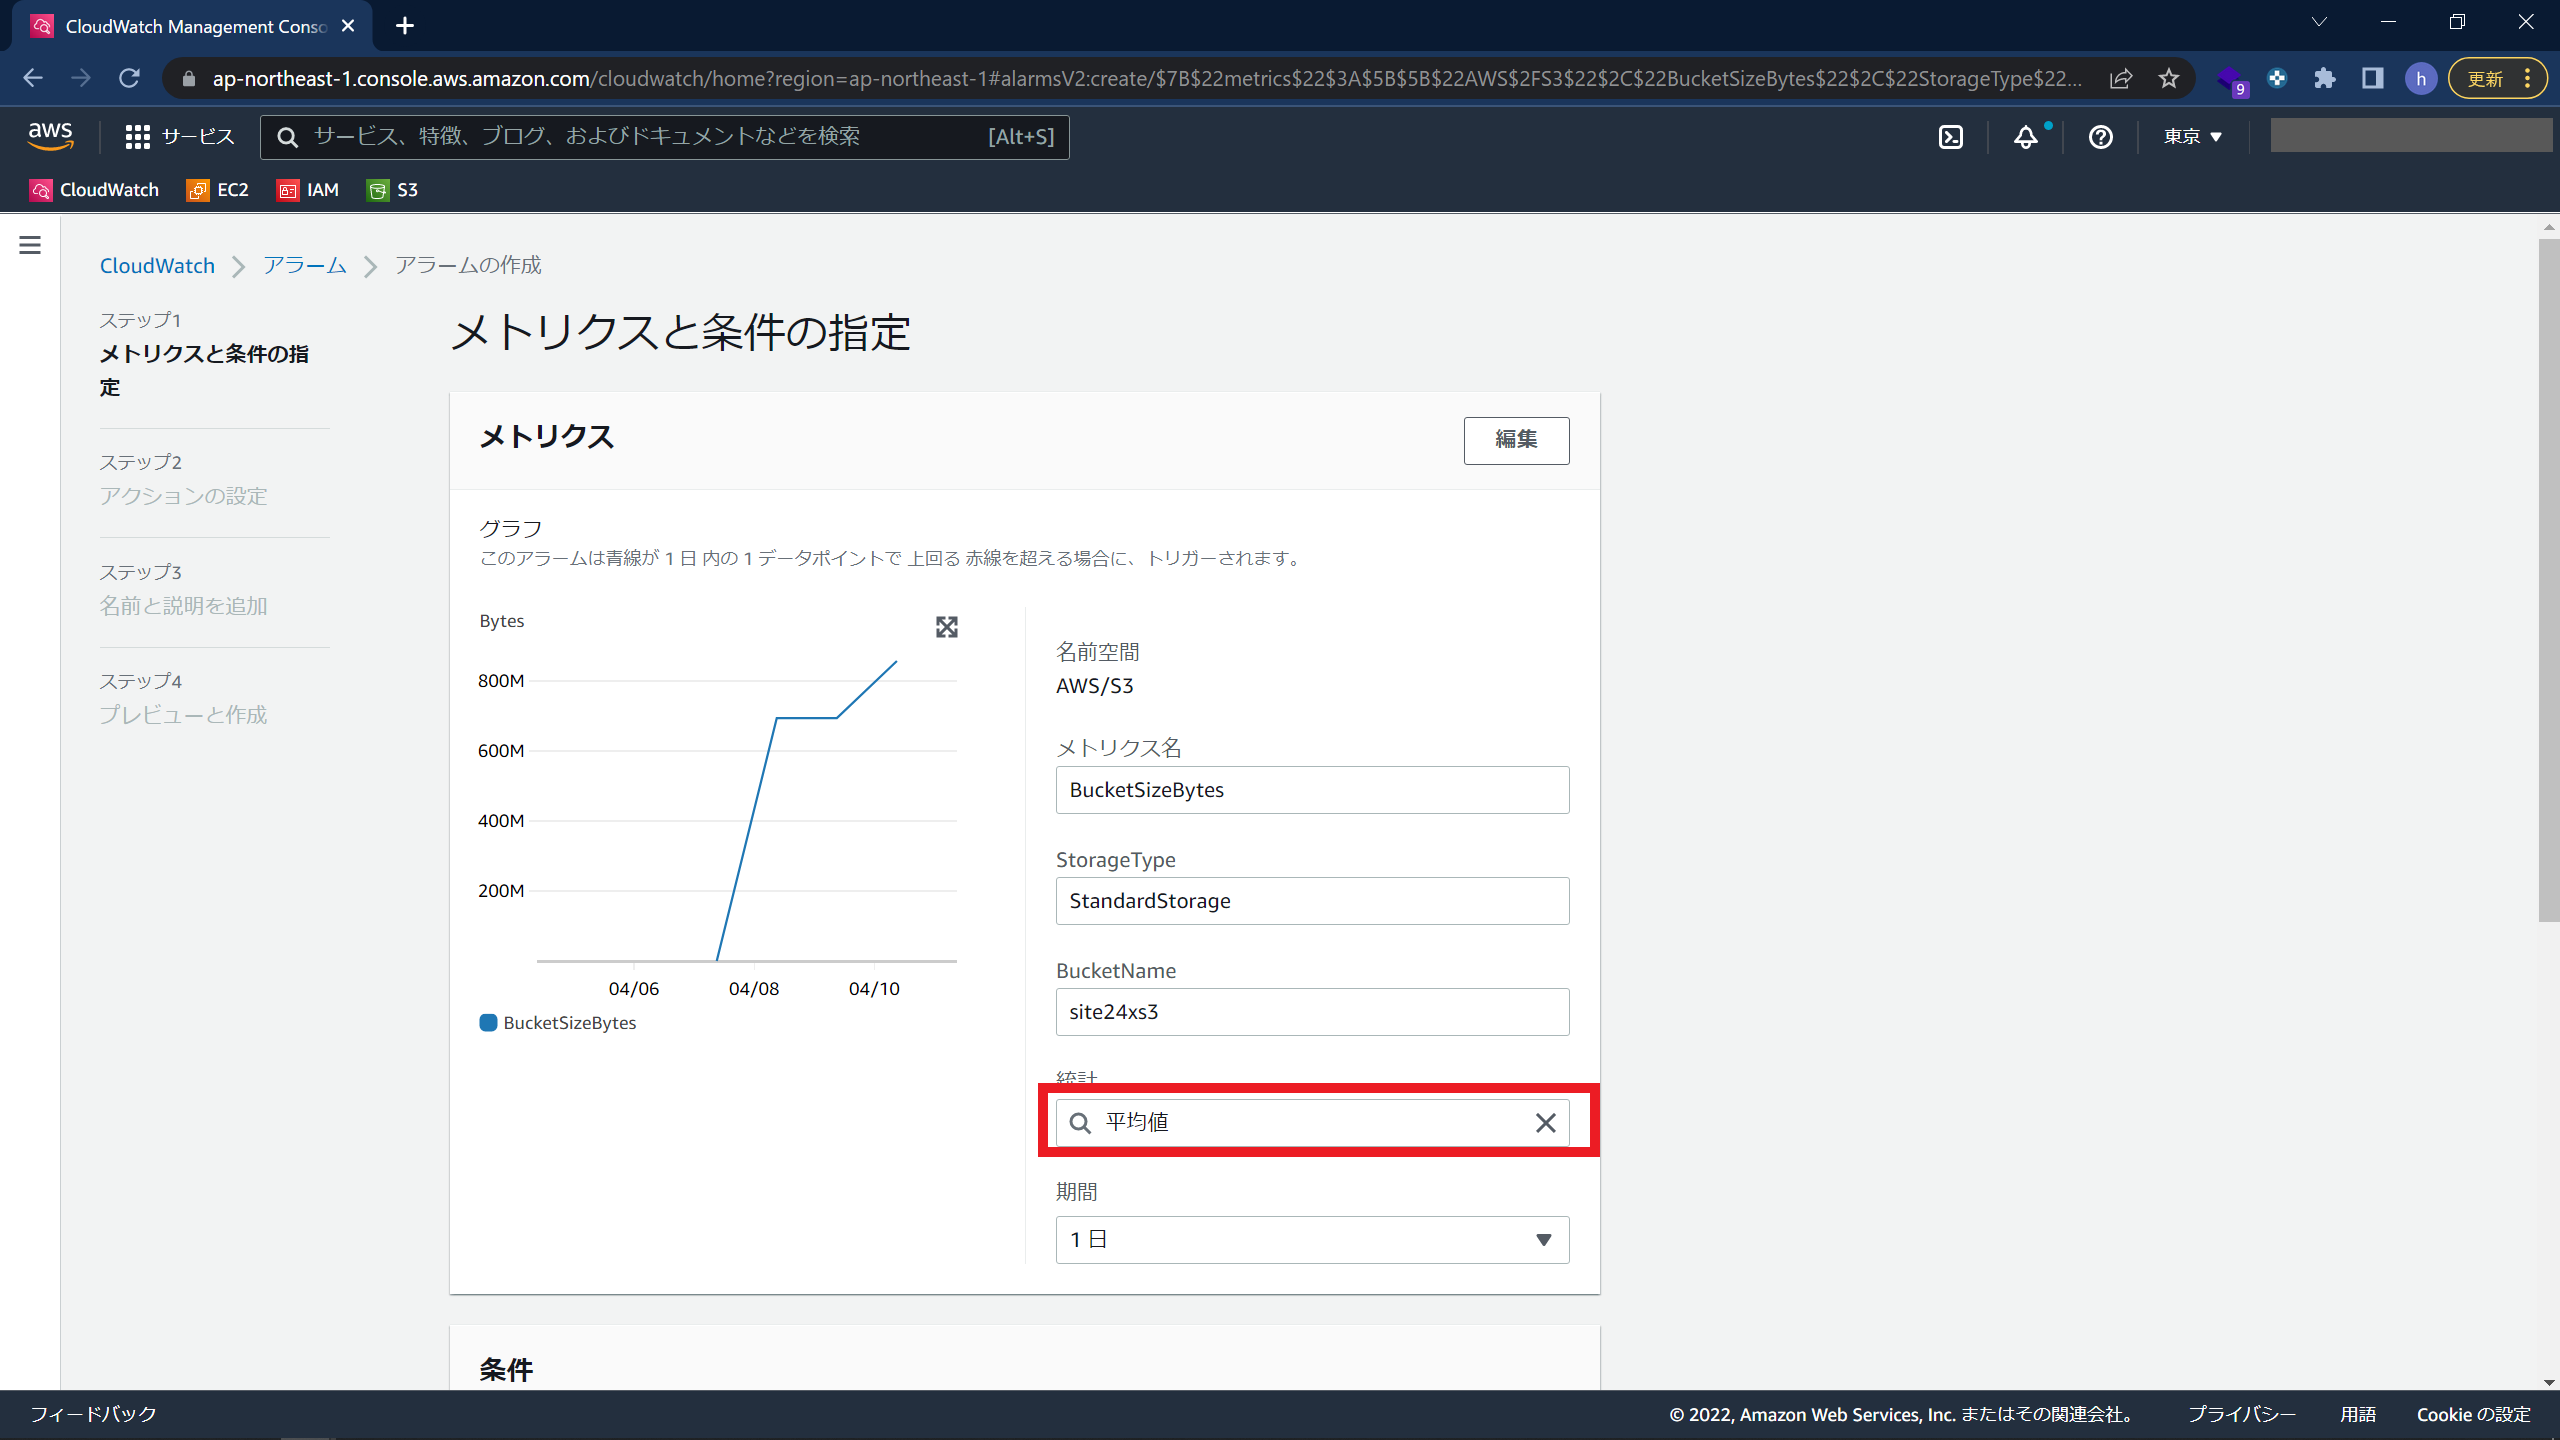Screen dimensions: 2560x1440
Task: Open a new browser tab
Action: point(405,26)
